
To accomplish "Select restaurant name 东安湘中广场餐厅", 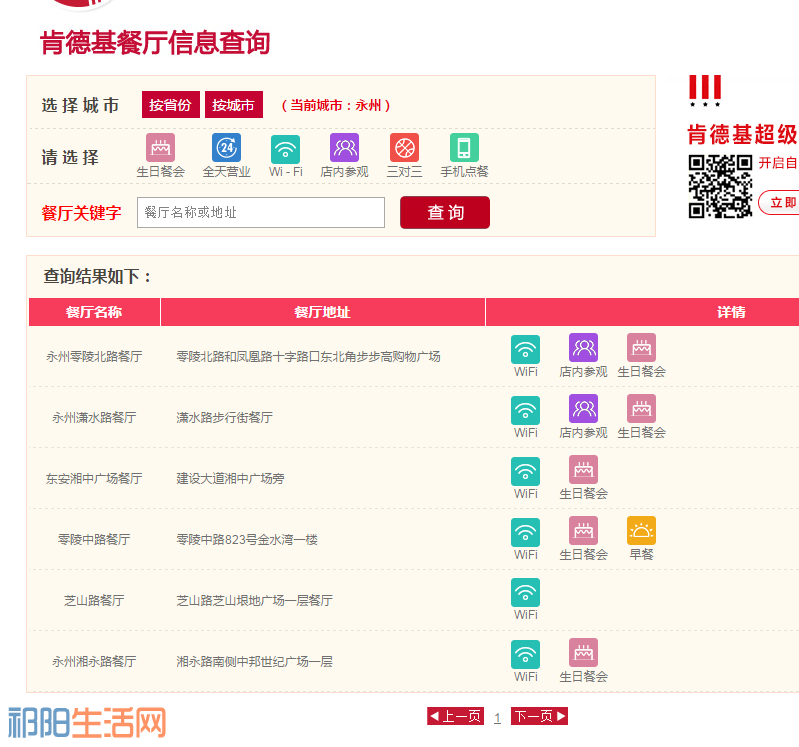I will [x=94, y=479].
